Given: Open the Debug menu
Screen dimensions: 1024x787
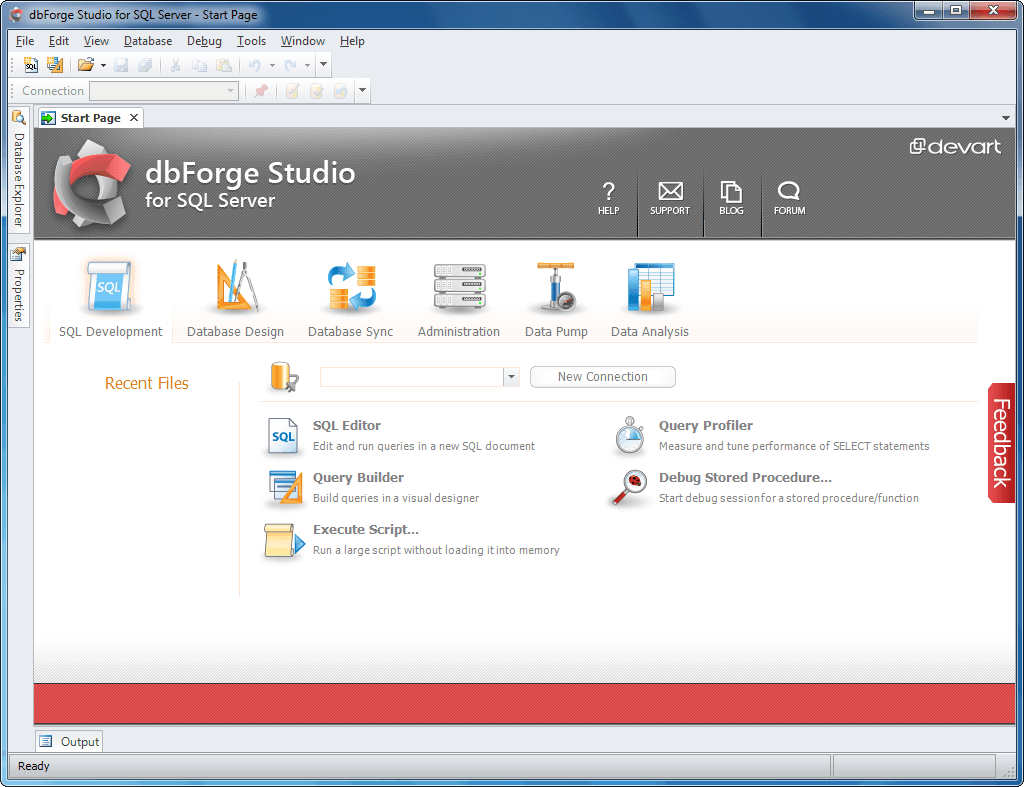Looking at the screenshot, I should (x=204, y=40).
